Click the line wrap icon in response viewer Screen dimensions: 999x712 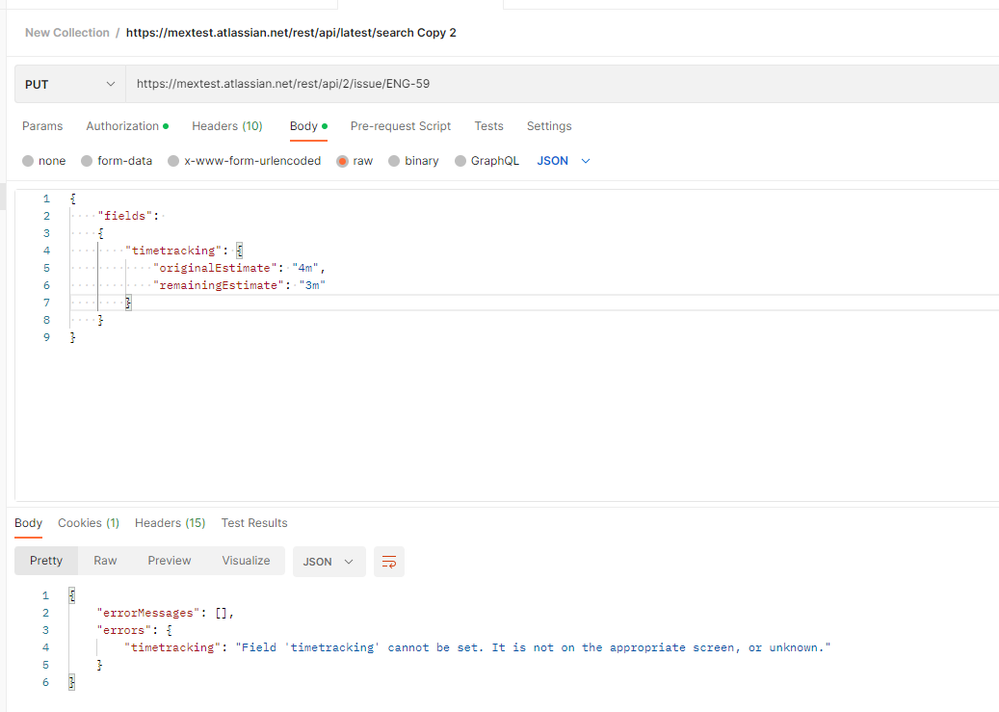(x=389, y=561)
